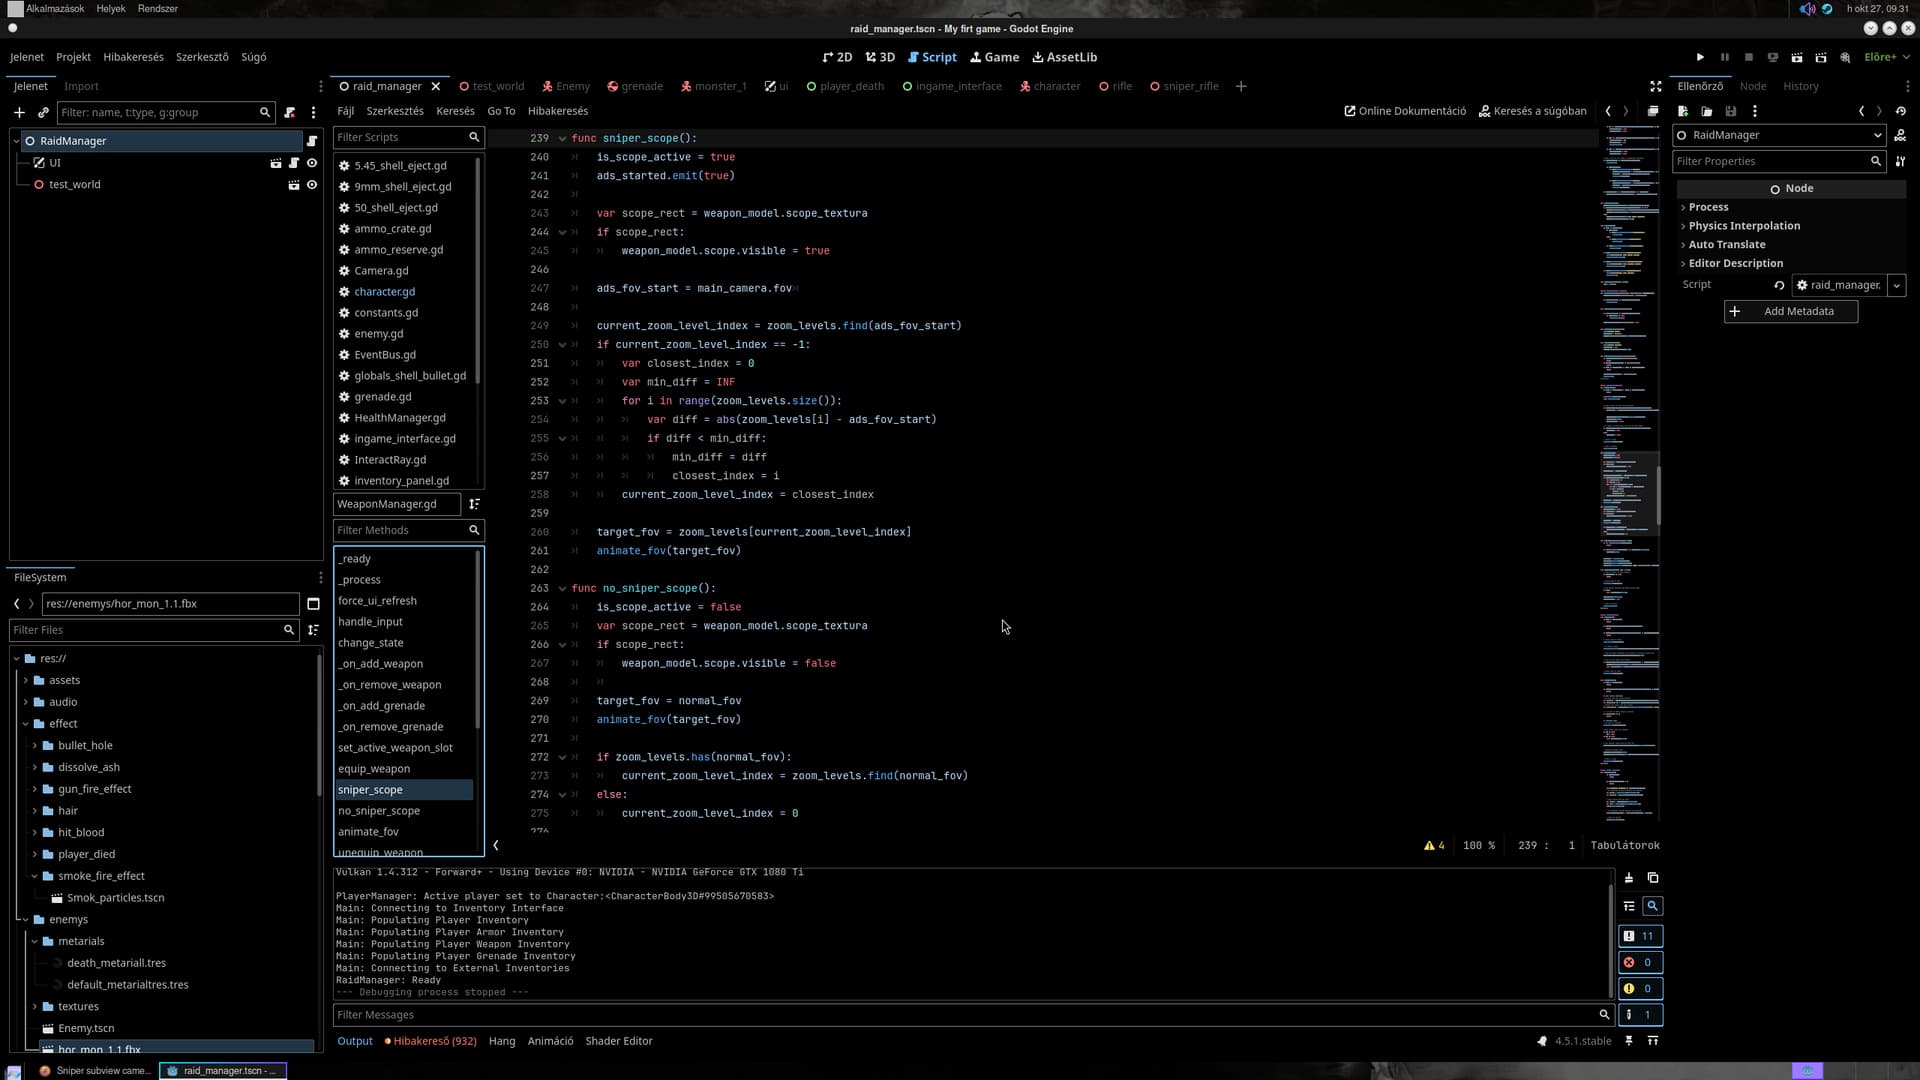Hide the test_world node via eye icon

click(x=312, y=185)
